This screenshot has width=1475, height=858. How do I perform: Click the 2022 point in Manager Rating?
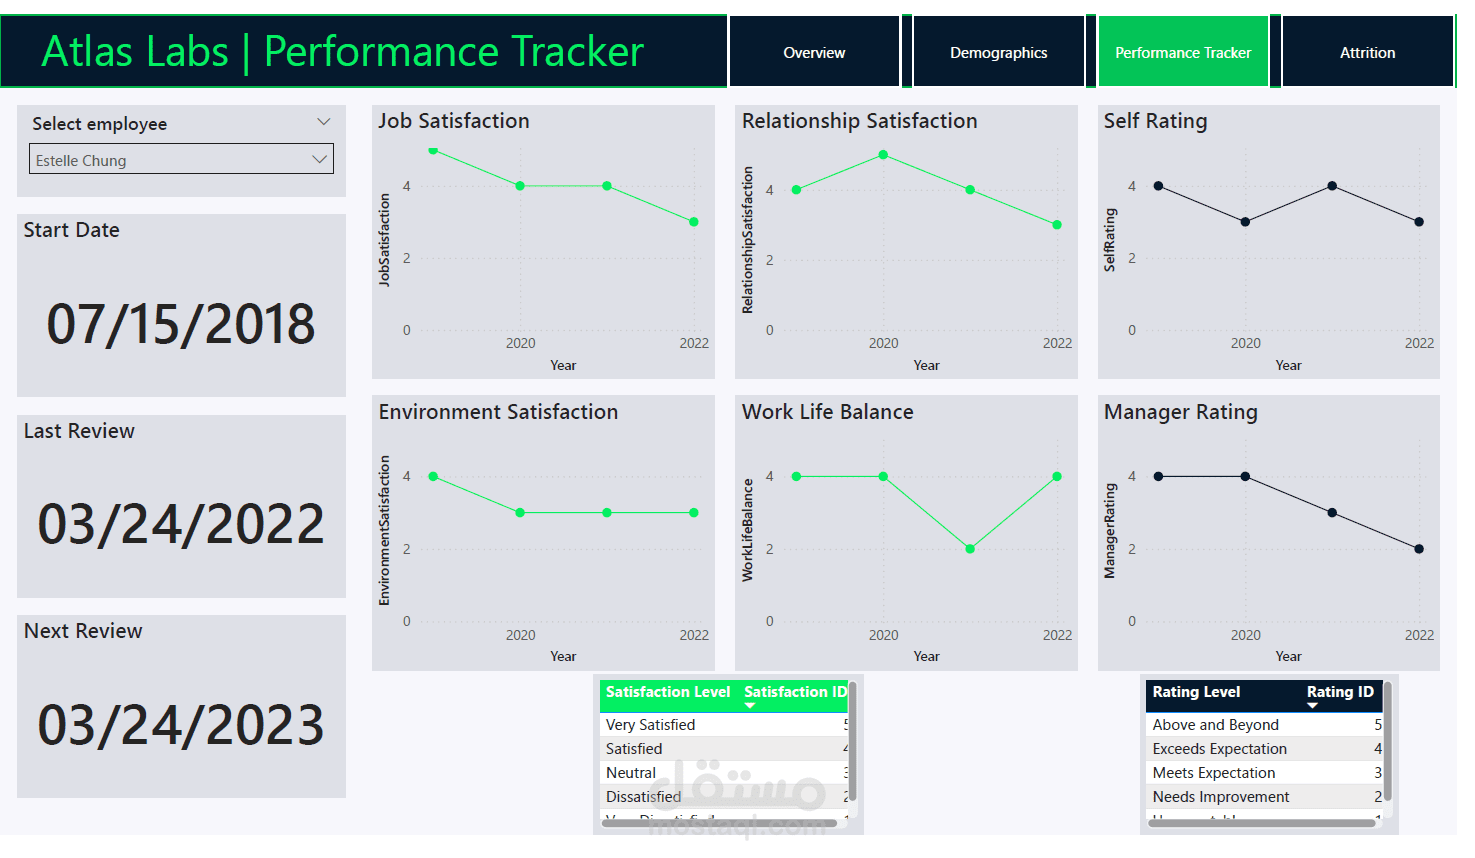coord(1419,549)
